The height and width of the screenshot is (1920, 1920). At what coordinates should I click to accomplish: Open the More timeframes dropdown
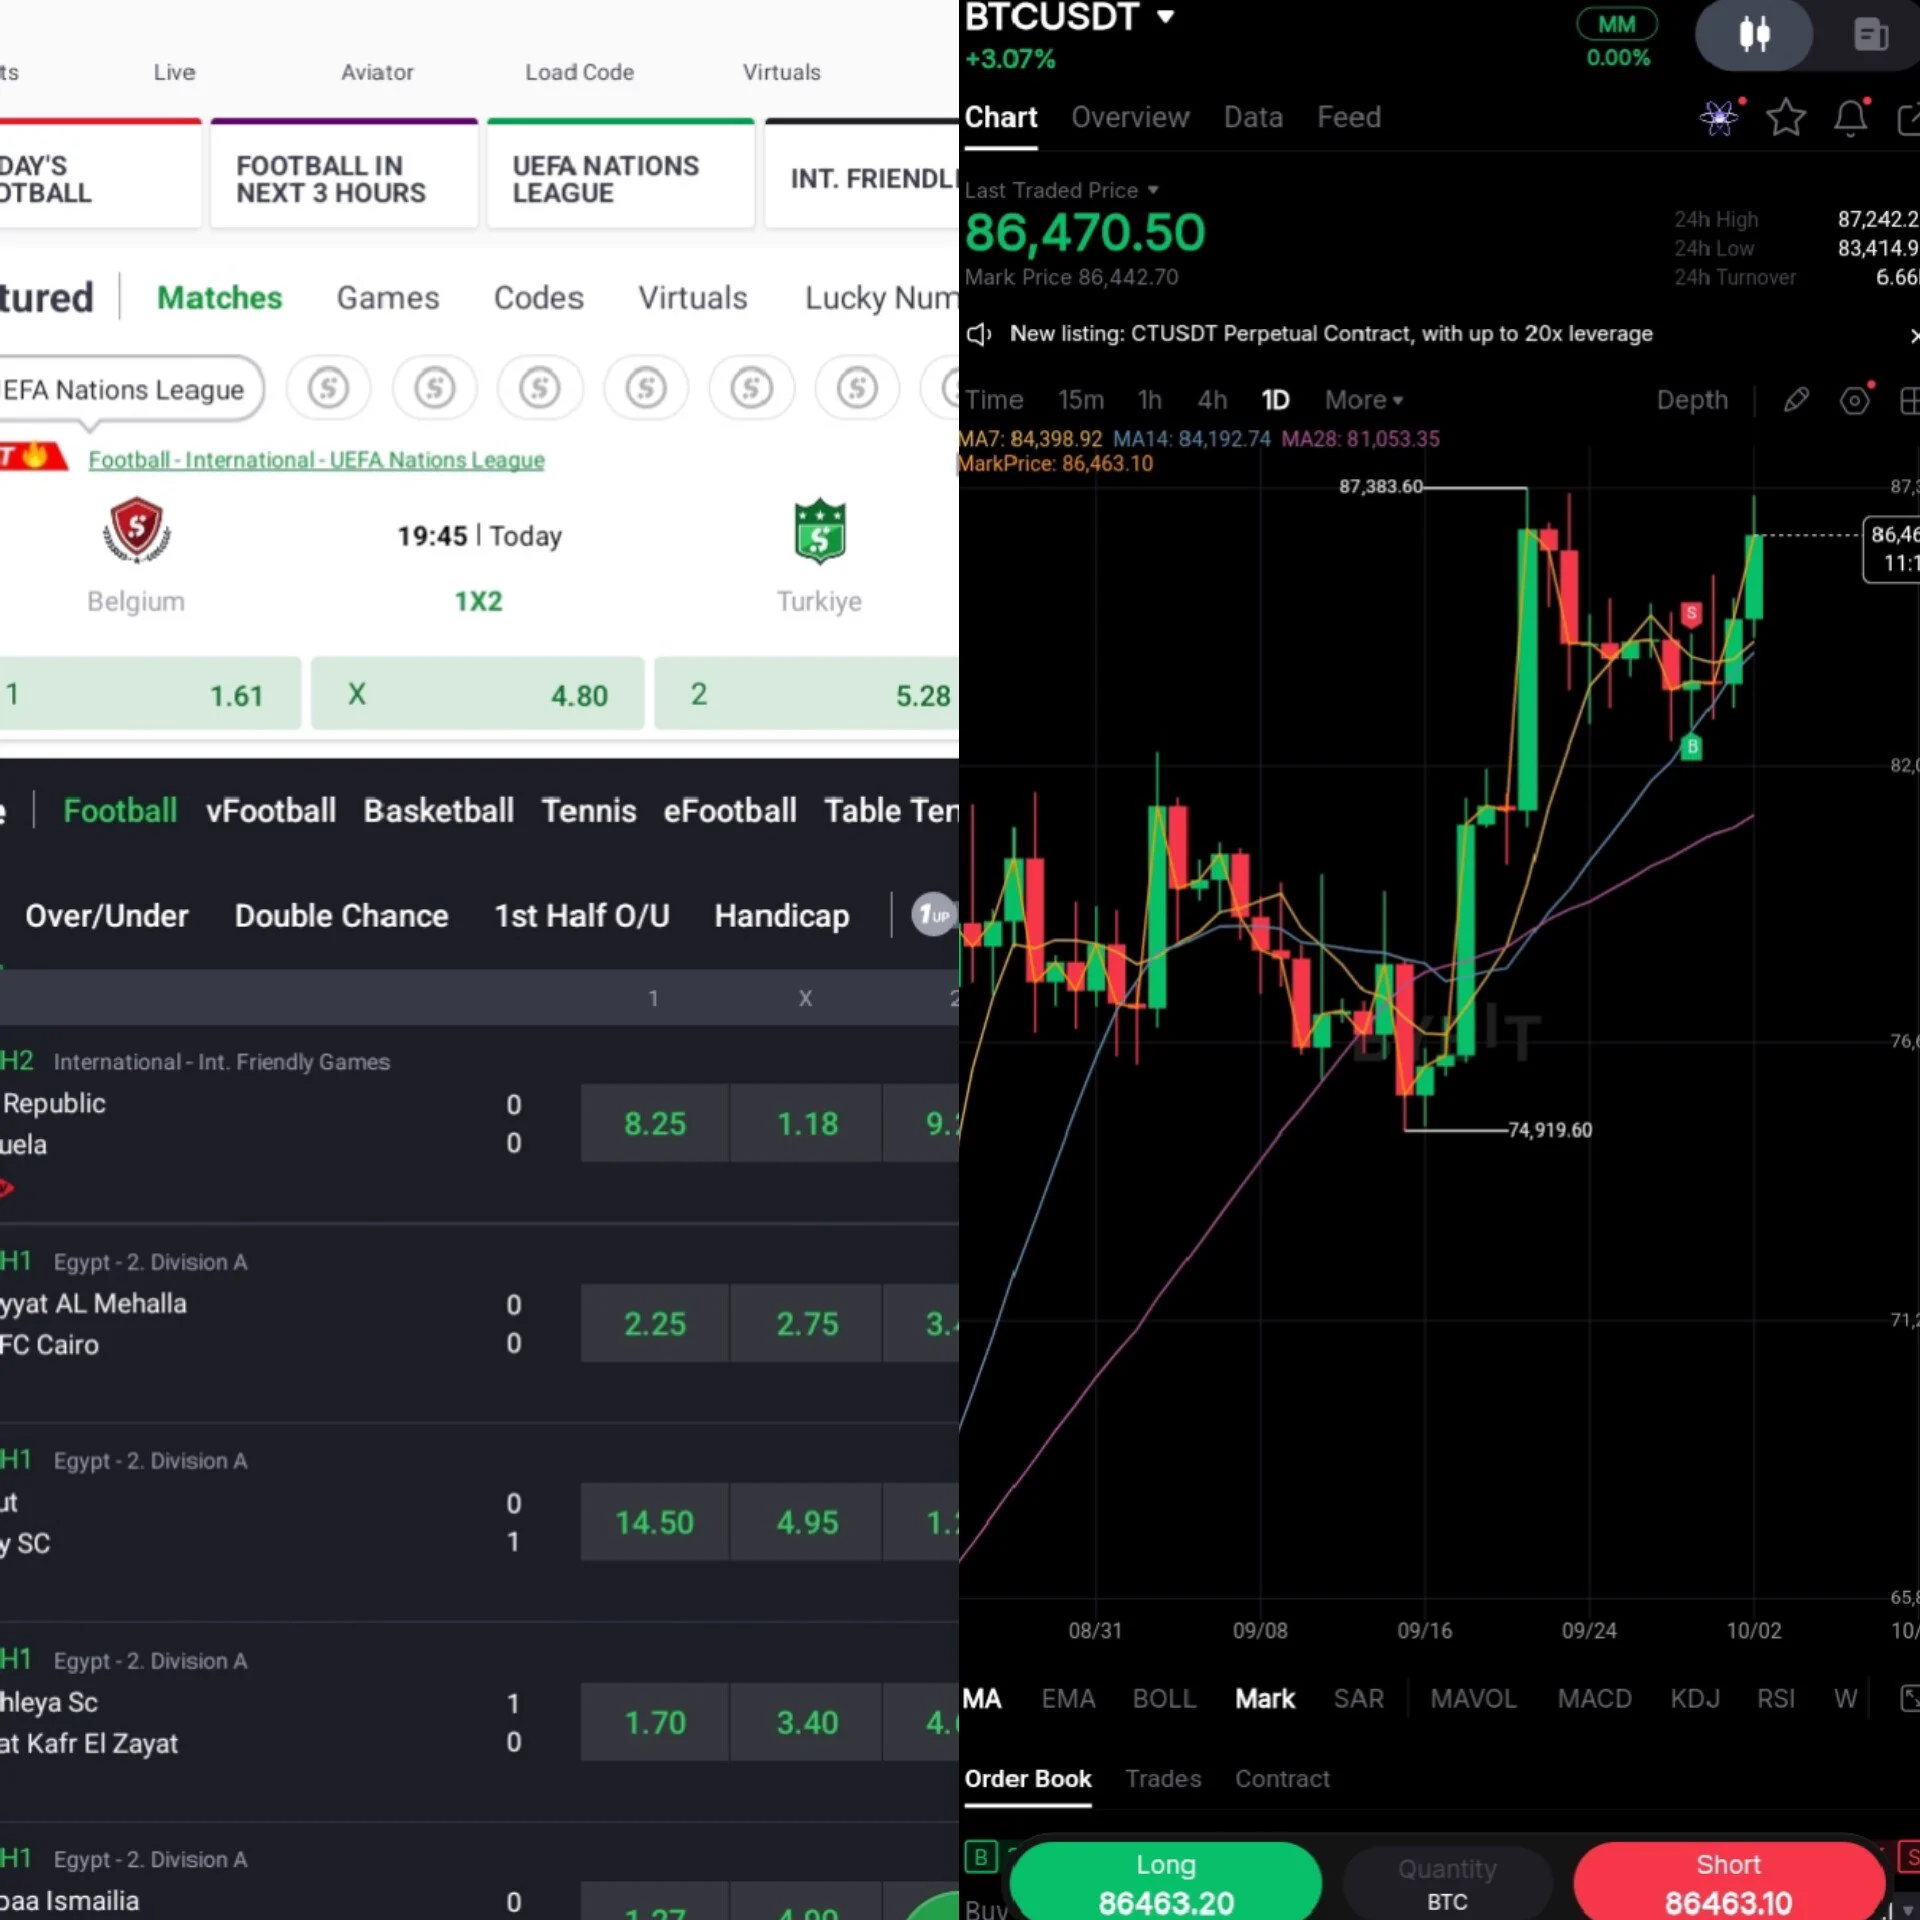[x=1364, y=400]
